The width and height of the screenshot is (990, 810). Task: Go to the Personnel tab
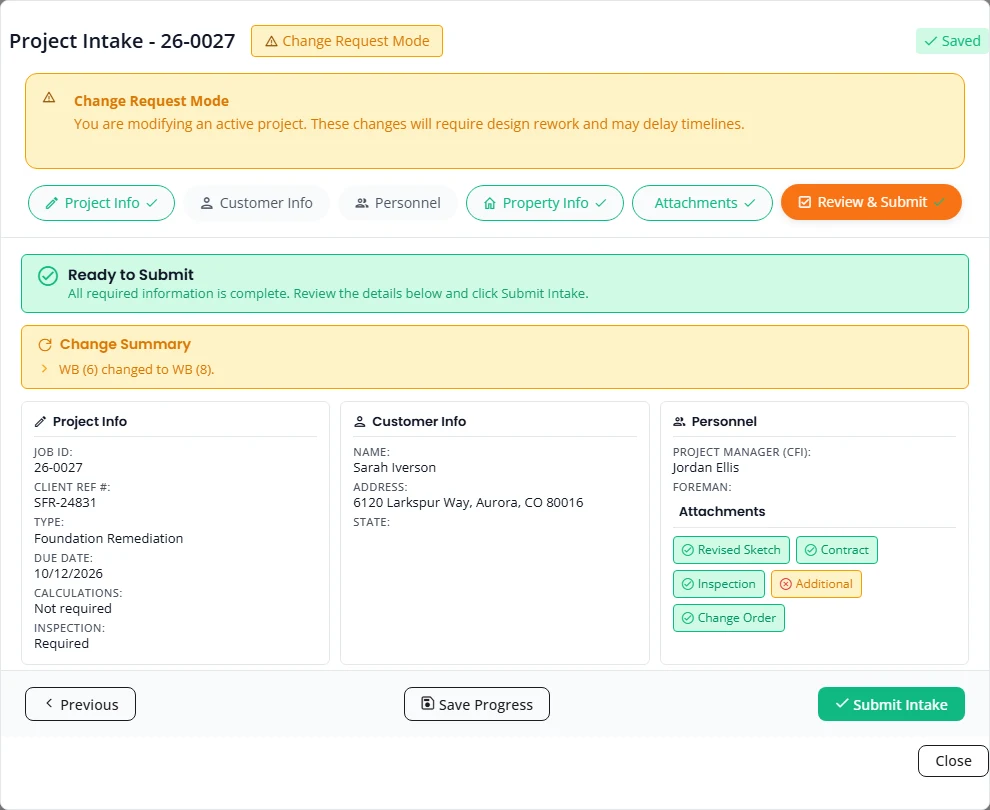pos(398,203)
